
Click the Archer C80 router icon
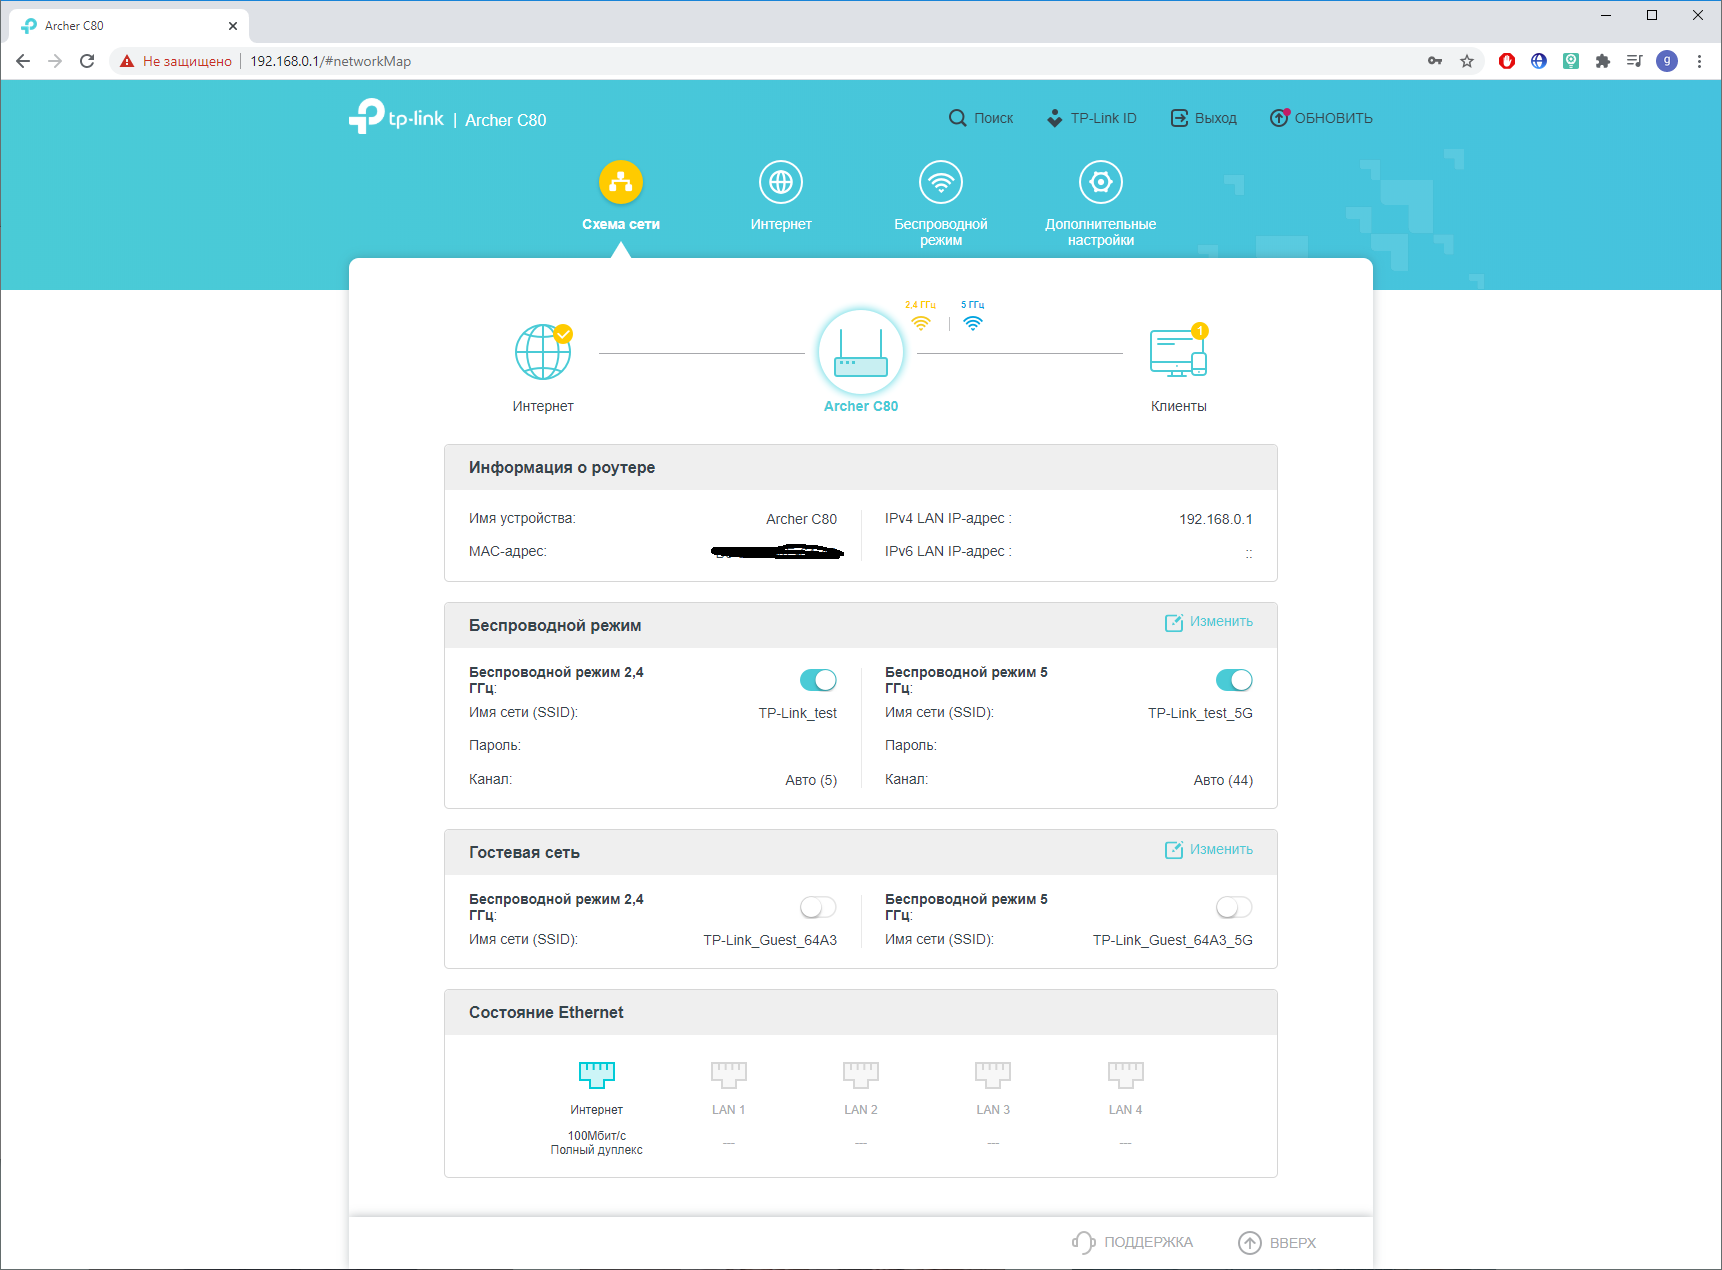860,353
